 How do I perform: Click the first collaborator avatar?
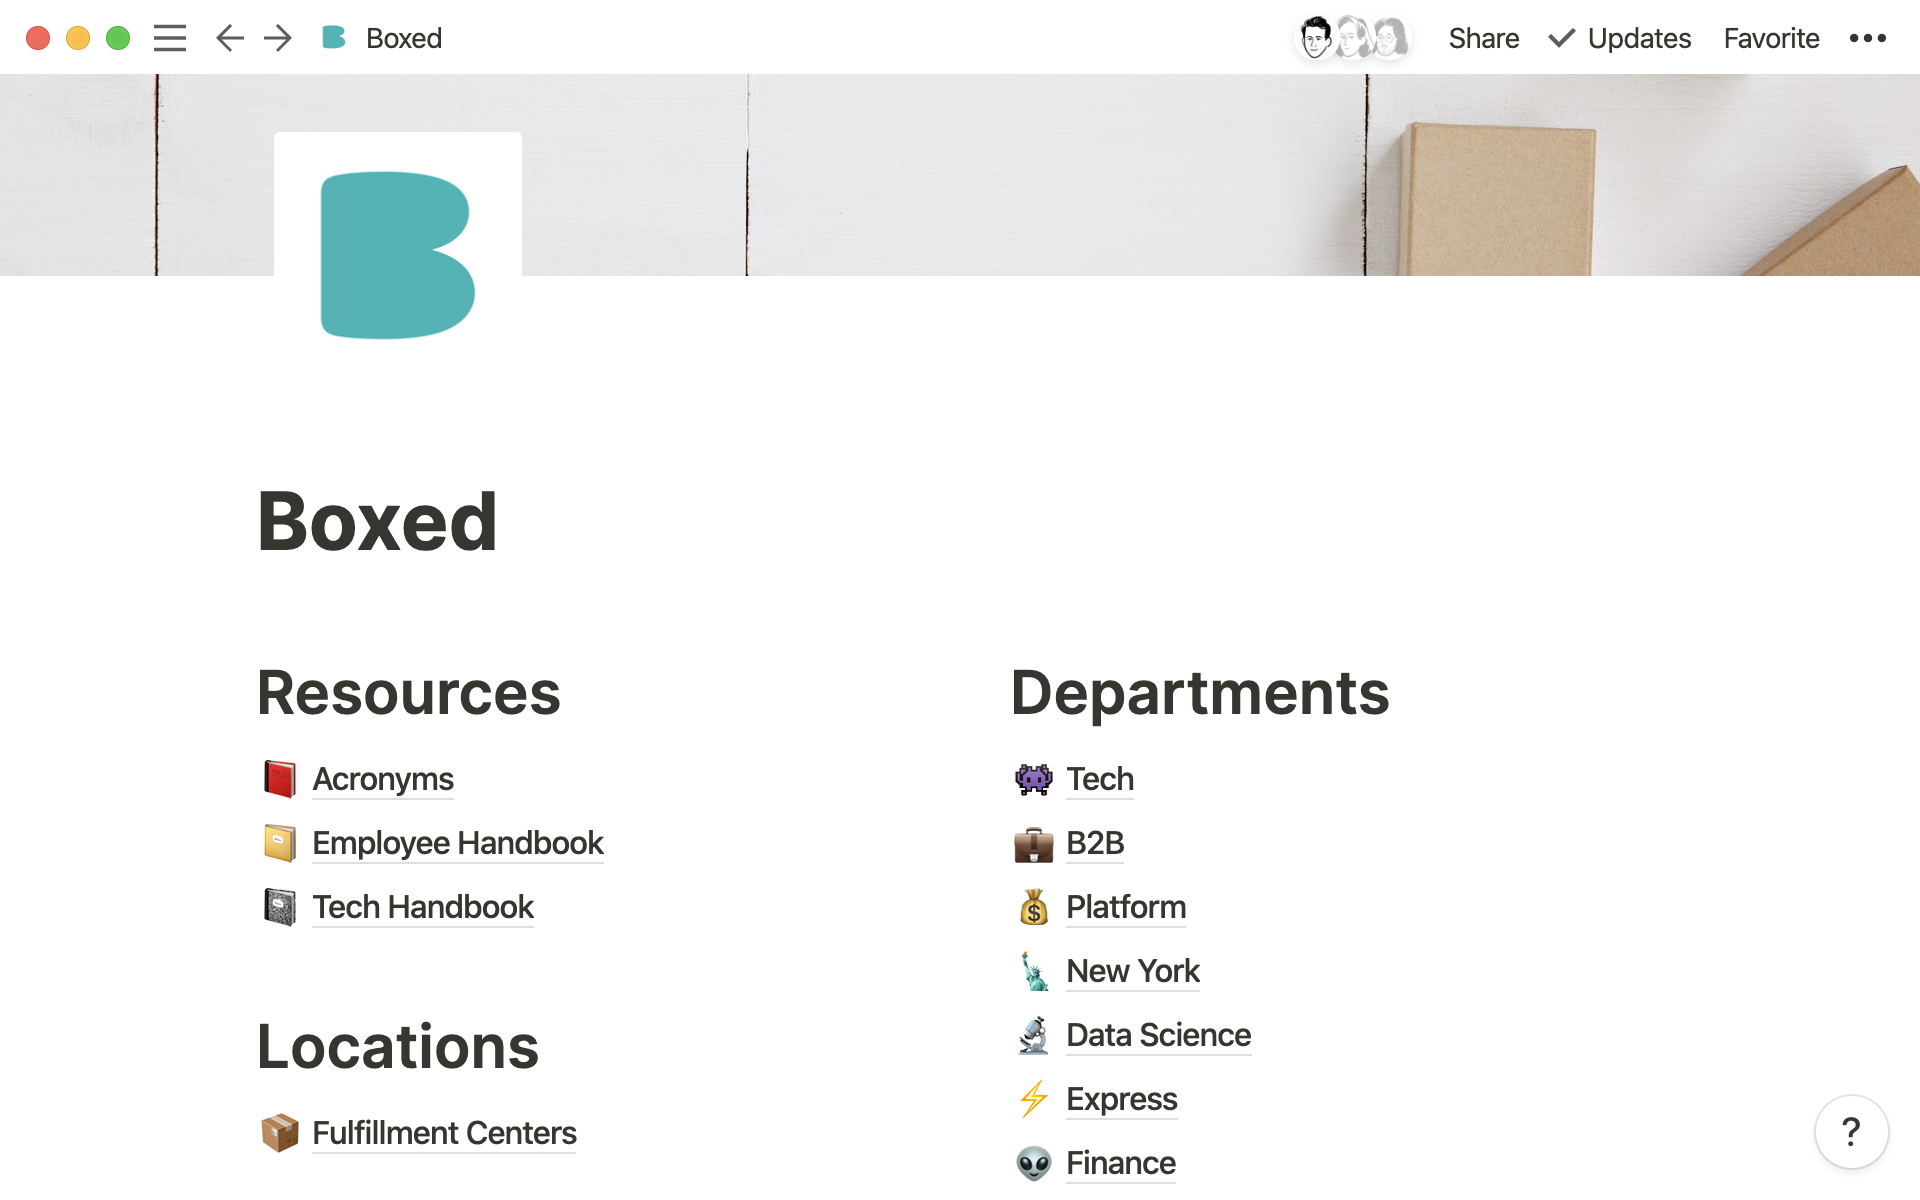pos(1316,38)
